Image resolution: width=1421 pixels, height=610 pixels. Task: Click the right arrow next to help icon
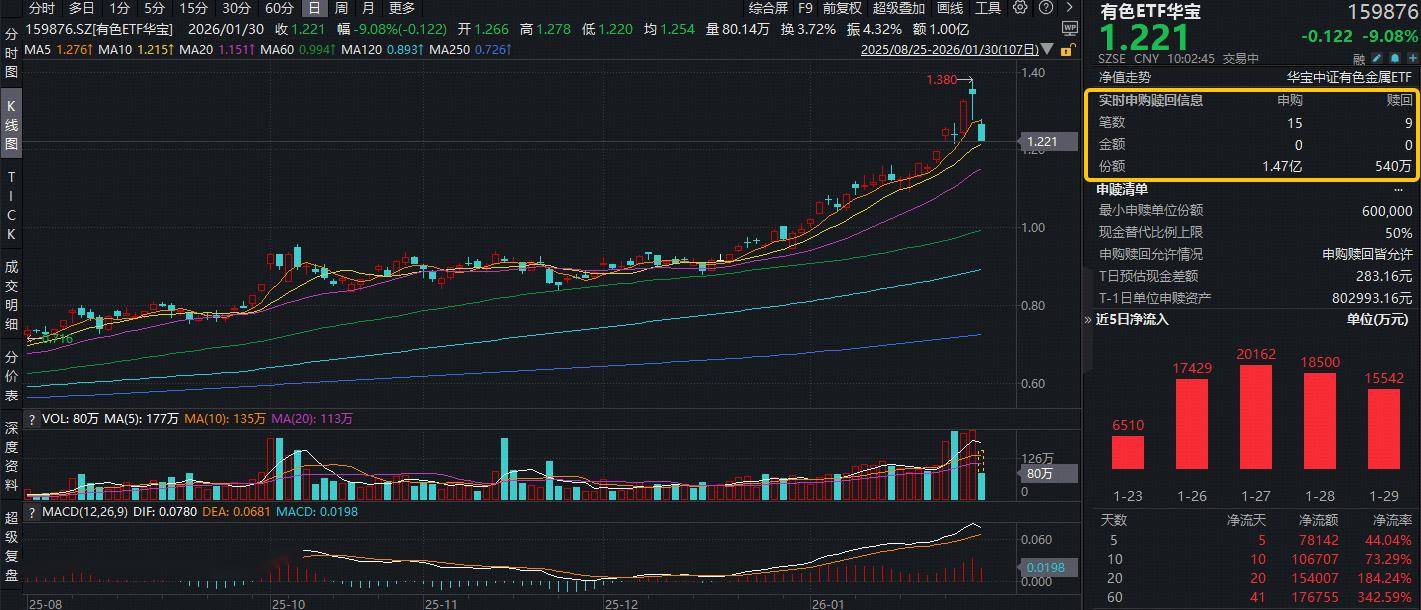coord(1069,8)
